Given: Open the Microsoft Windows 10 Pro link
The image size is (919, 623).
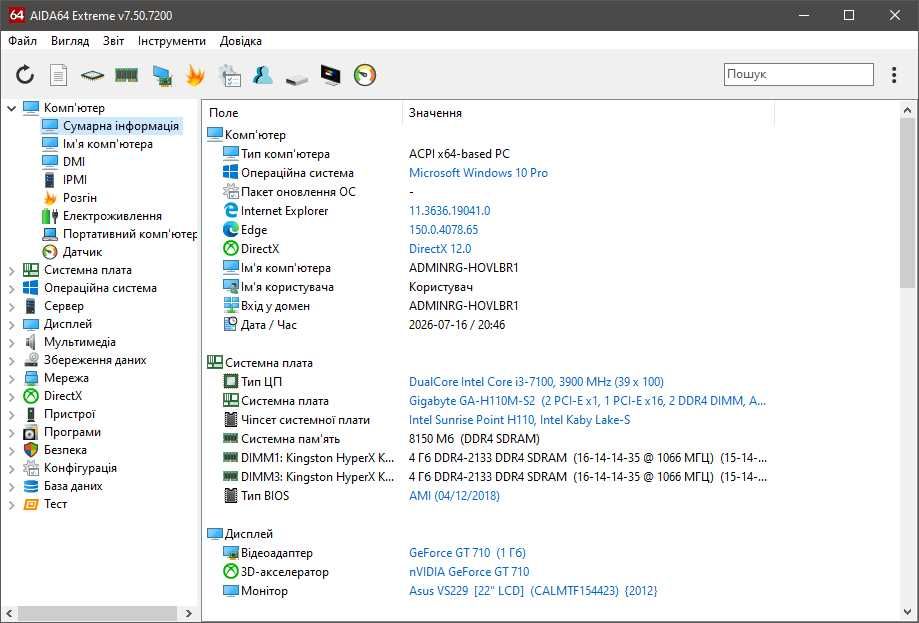Looking at the screenshot, I should point(478,173).
